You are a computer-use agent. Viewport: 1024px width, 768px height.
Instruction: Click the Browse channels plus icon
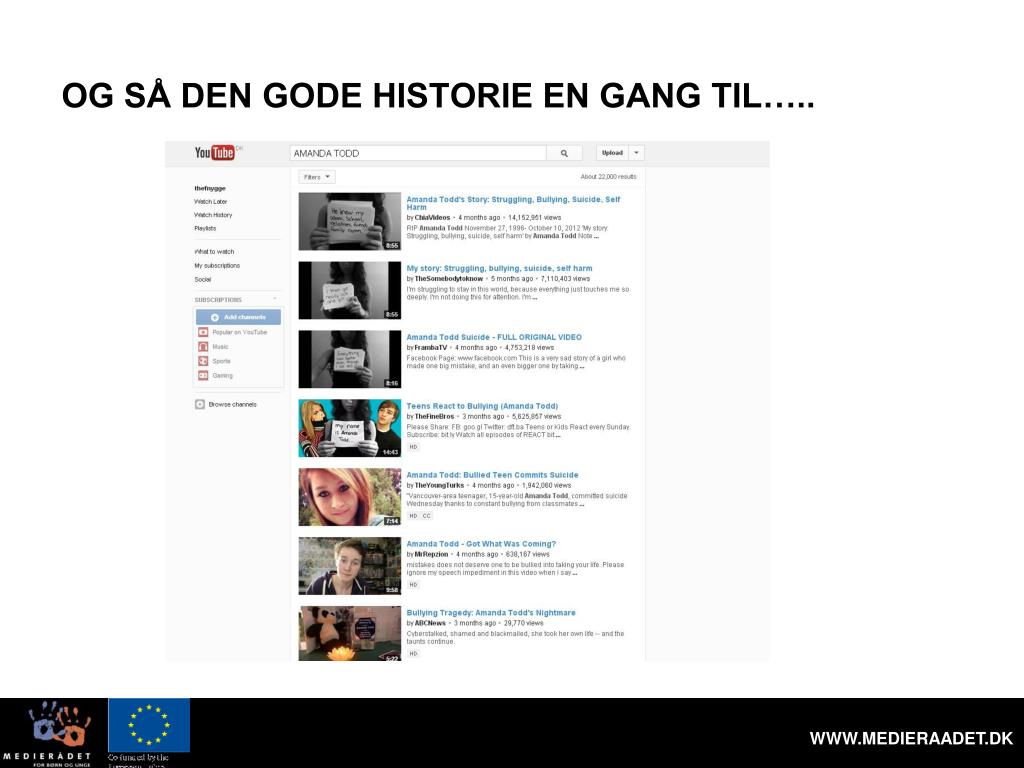(x=200, y=404)
